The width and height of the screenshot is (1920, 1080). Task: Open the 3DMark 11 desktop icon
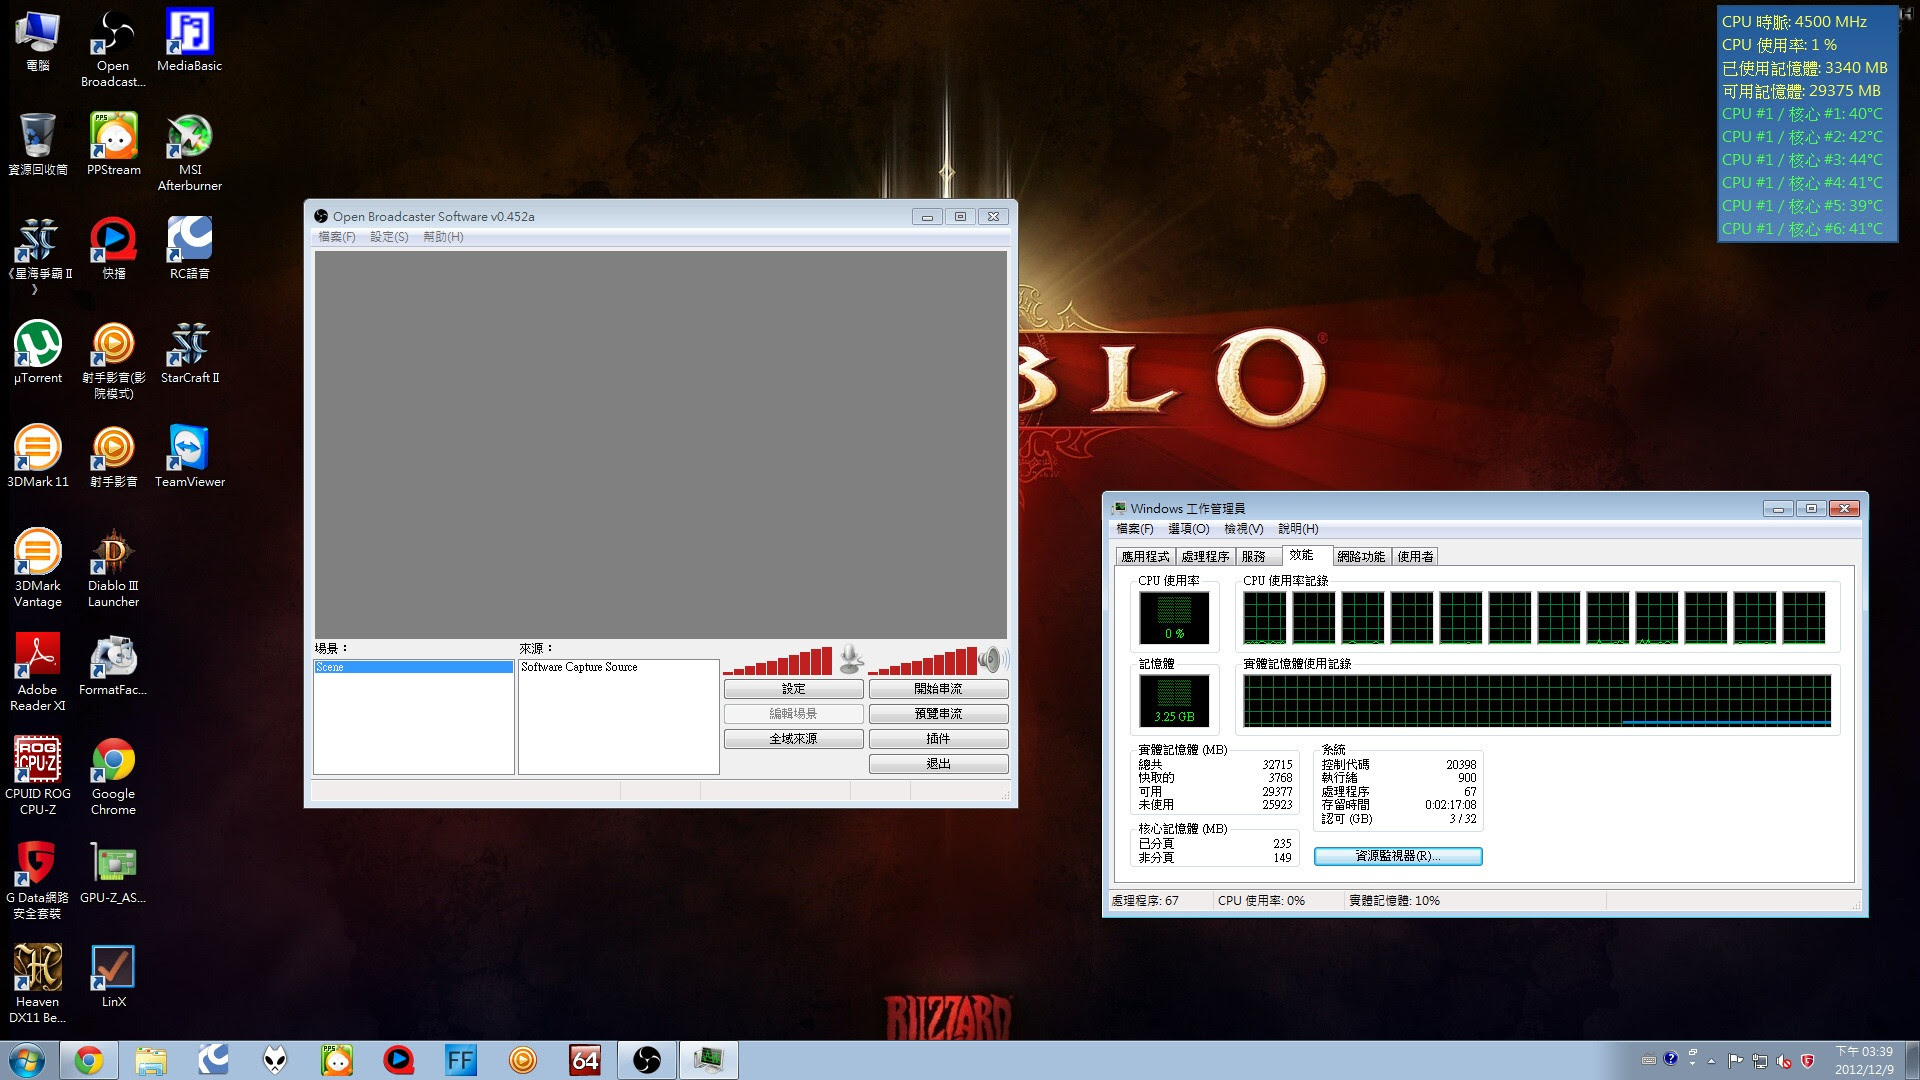point(38,456)
